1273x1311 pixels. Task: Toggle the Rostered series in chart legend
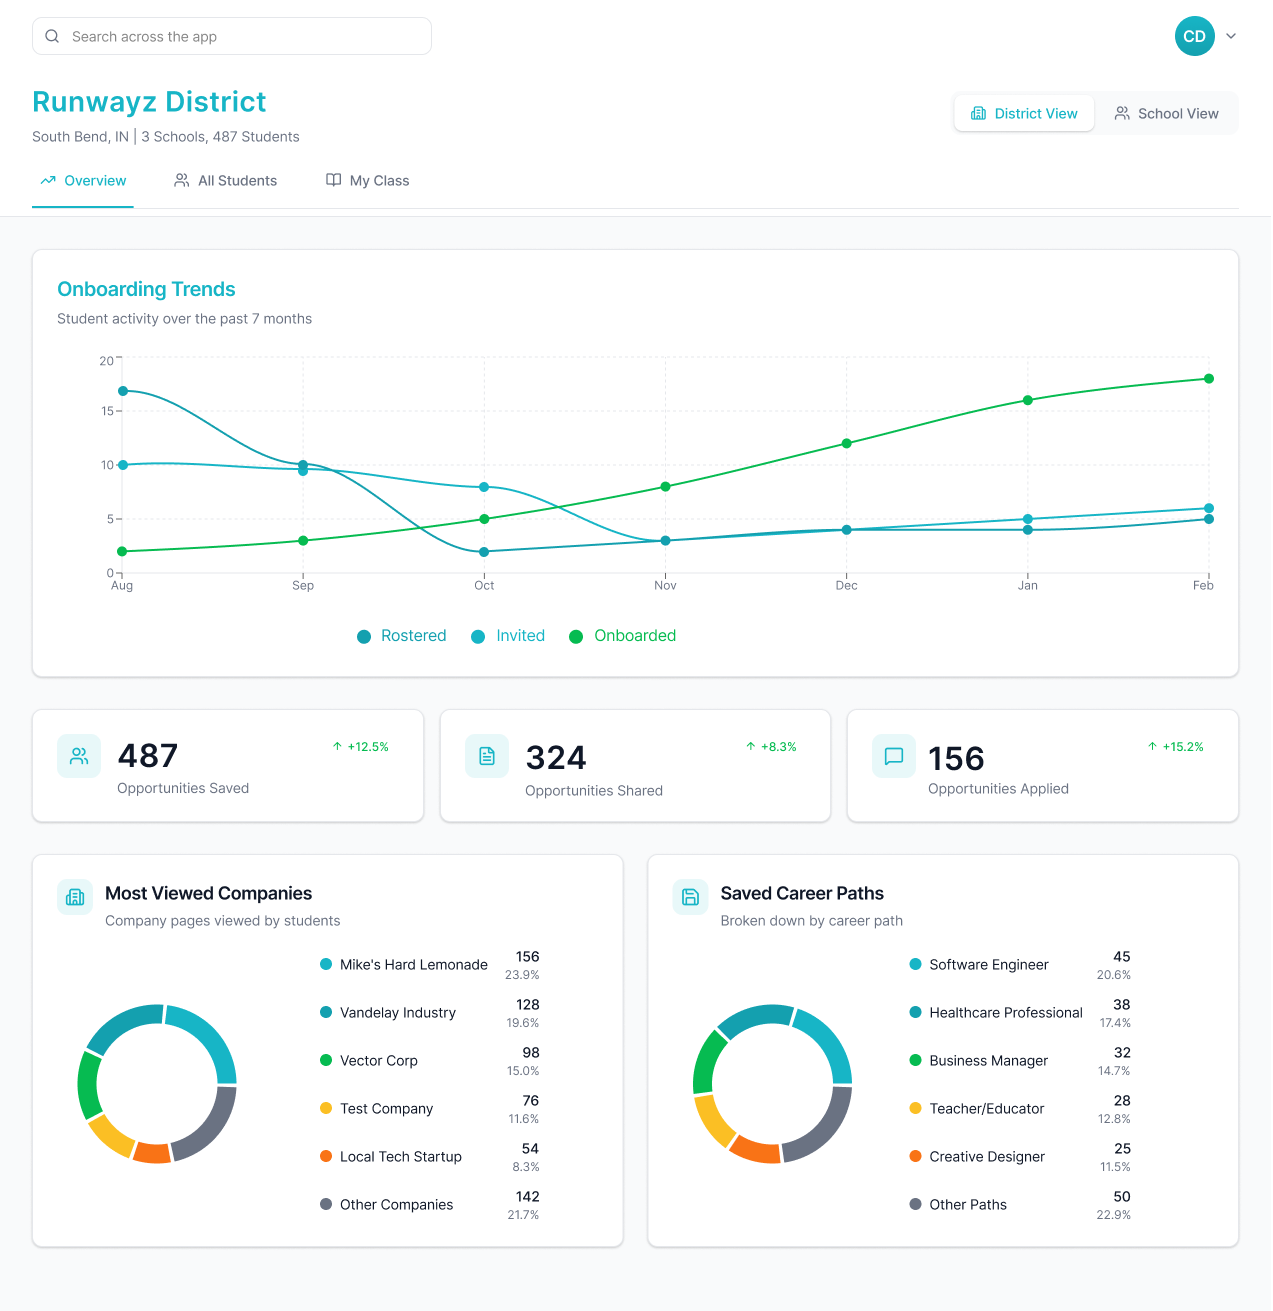coord(402,636)
